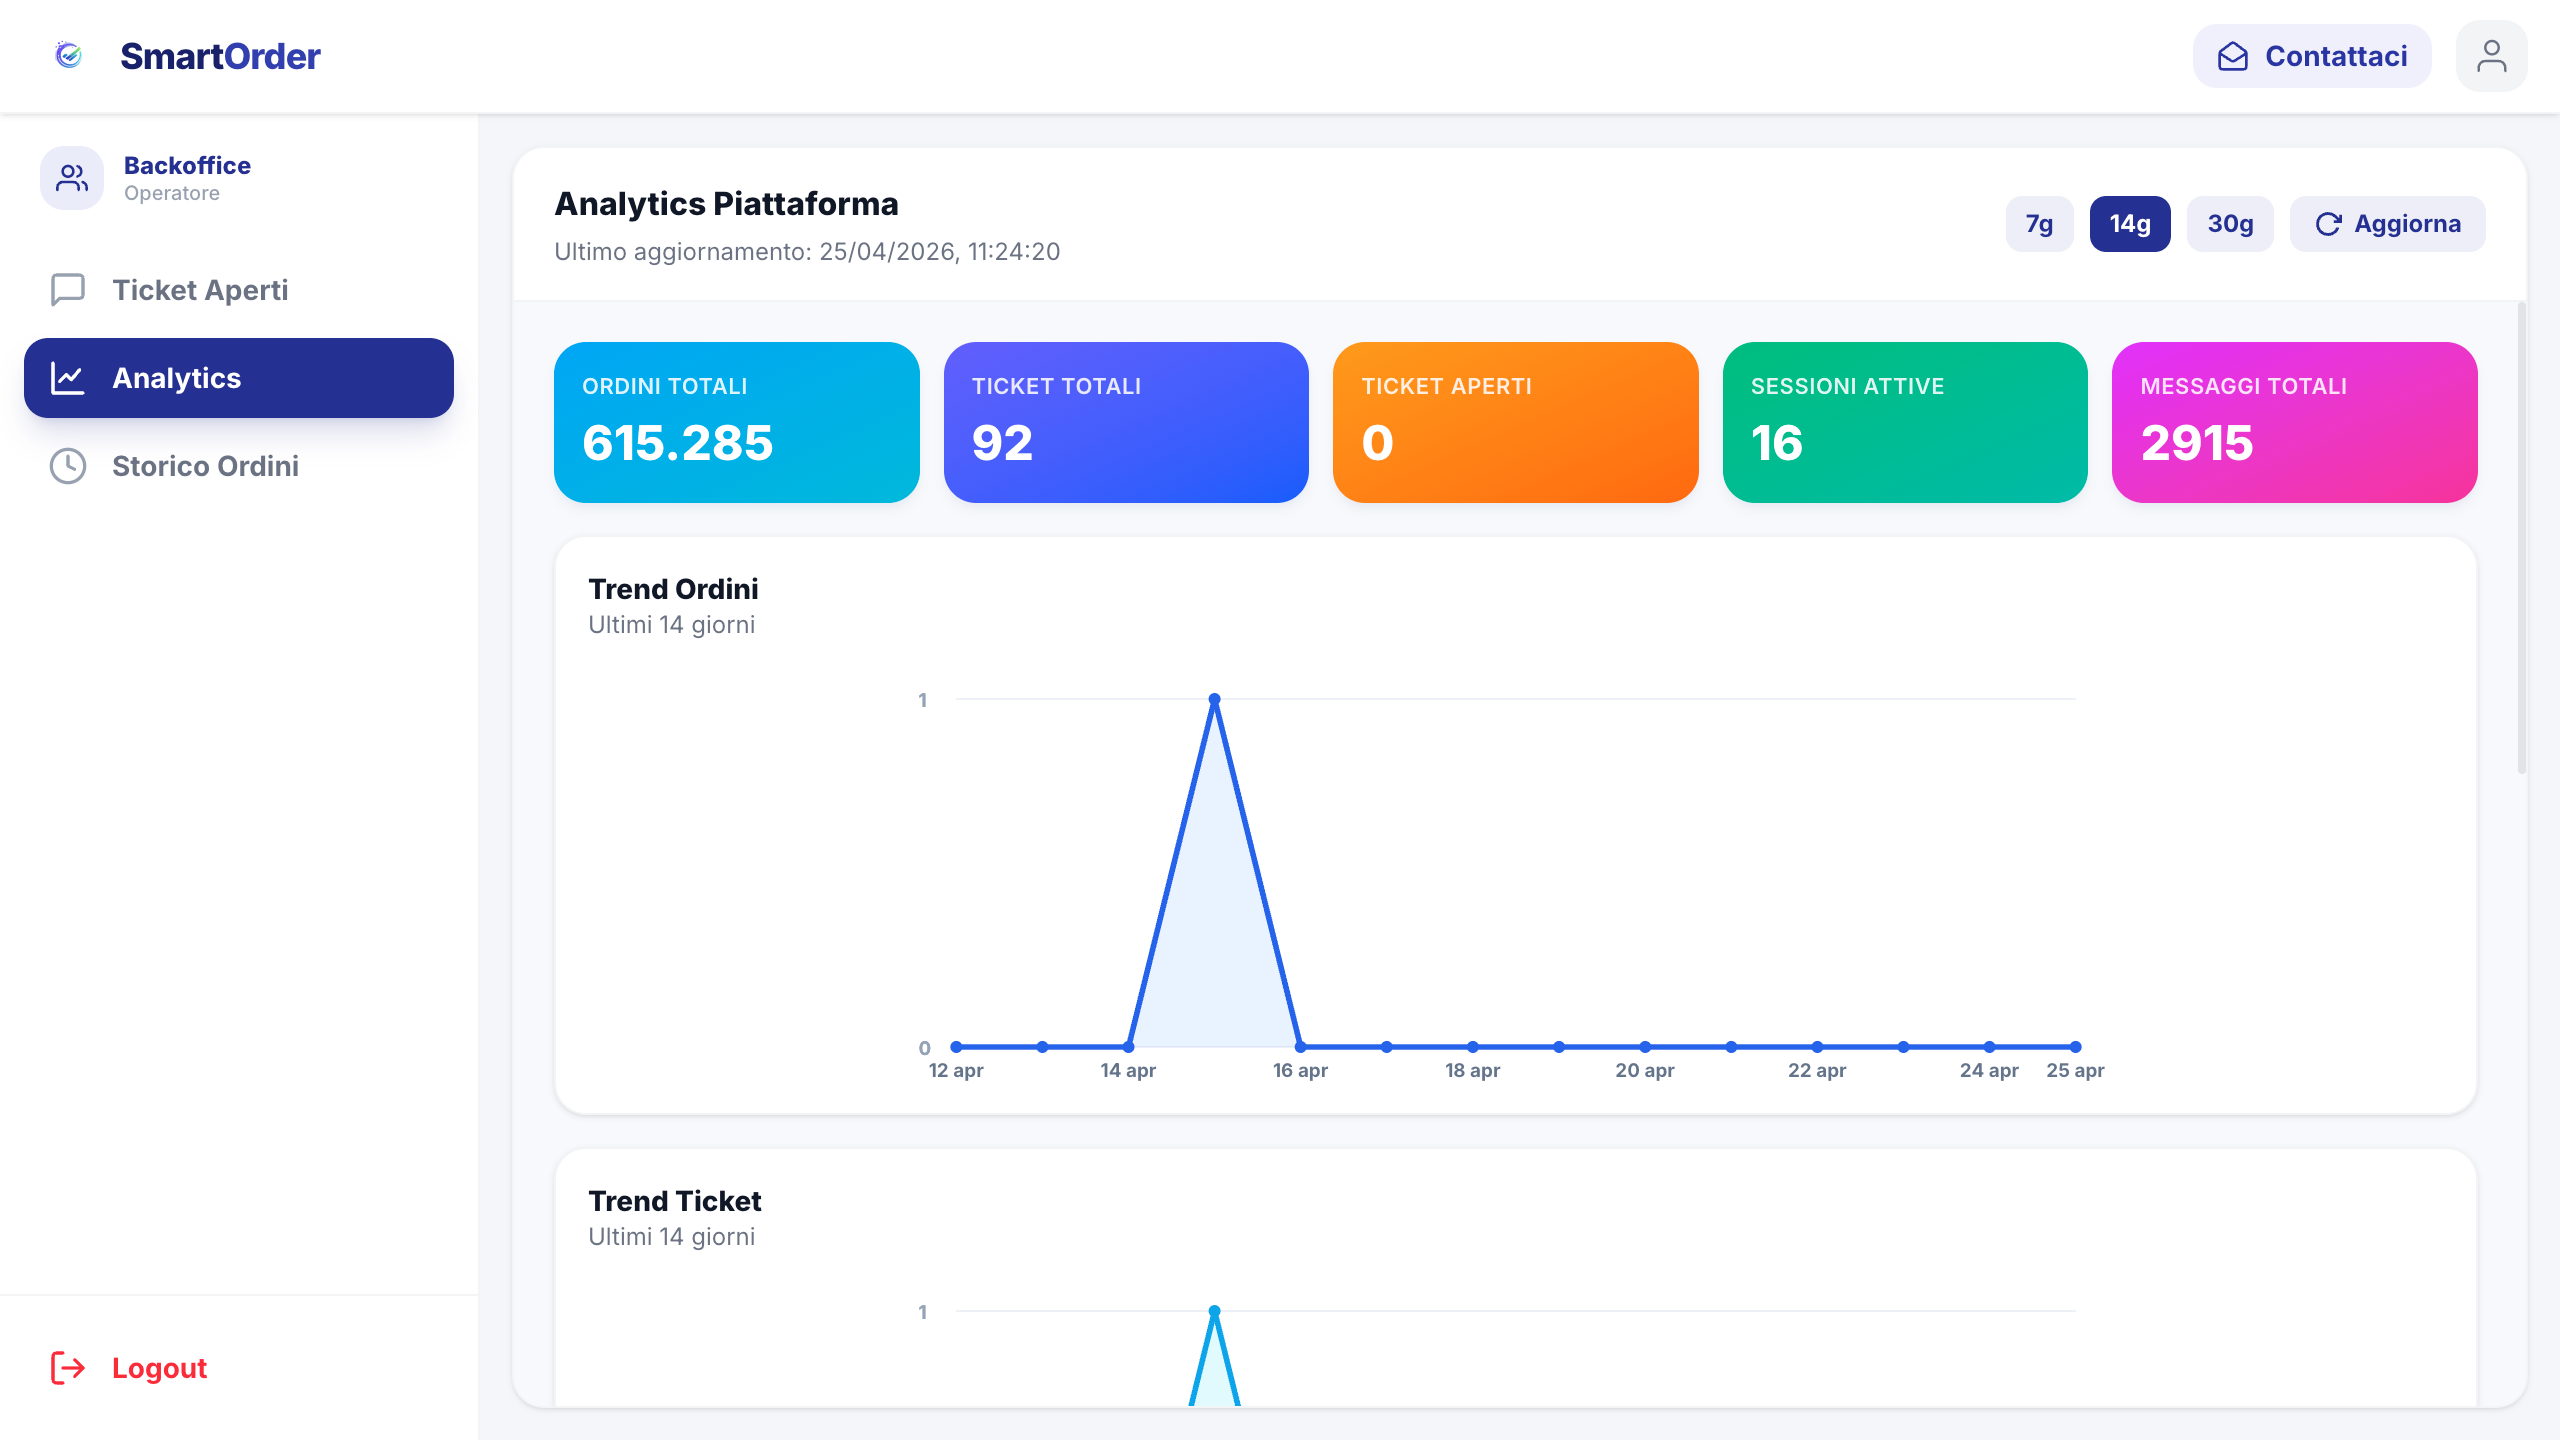The height and width of the screenshot is (1440, 2560).
Task: Click the envelope icon in Contattaci
Action: coord(2232,56)
